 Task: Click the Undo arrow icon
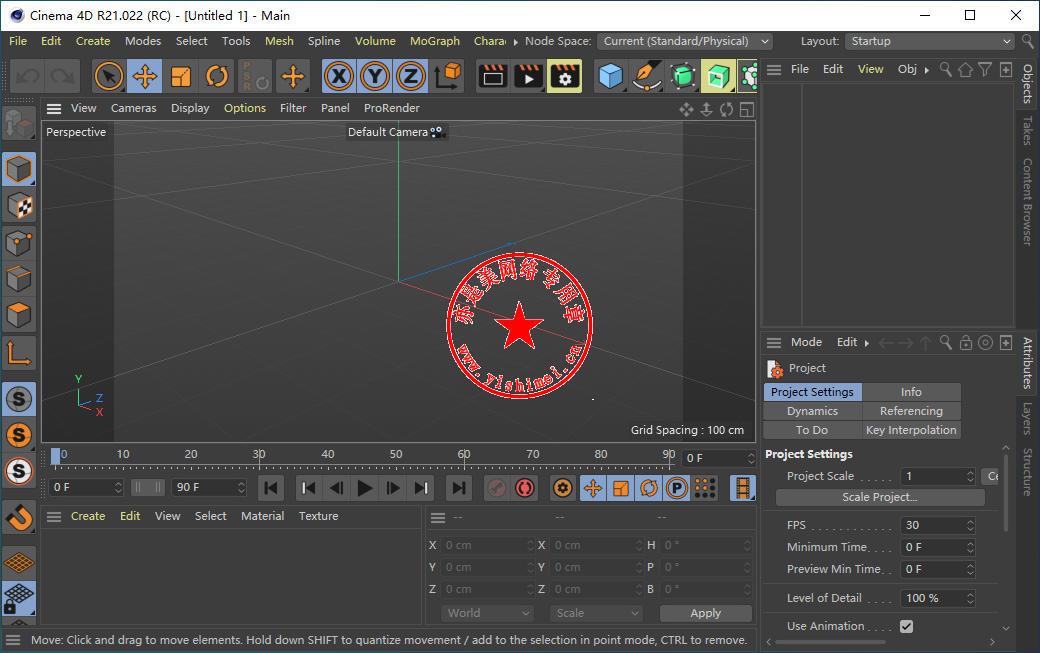coord(27,76)
